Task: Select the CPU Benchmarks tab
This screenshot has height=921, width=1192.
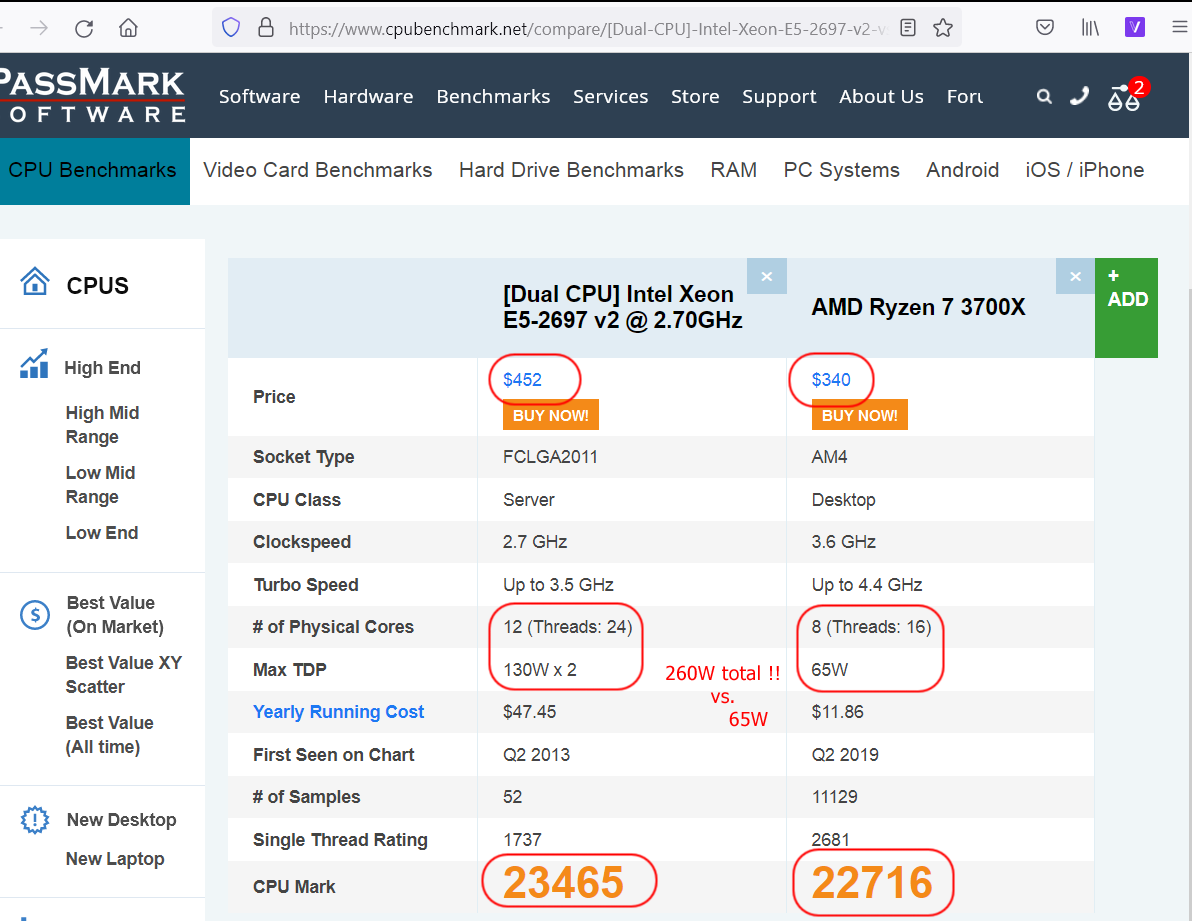Action: coord(93,170)
